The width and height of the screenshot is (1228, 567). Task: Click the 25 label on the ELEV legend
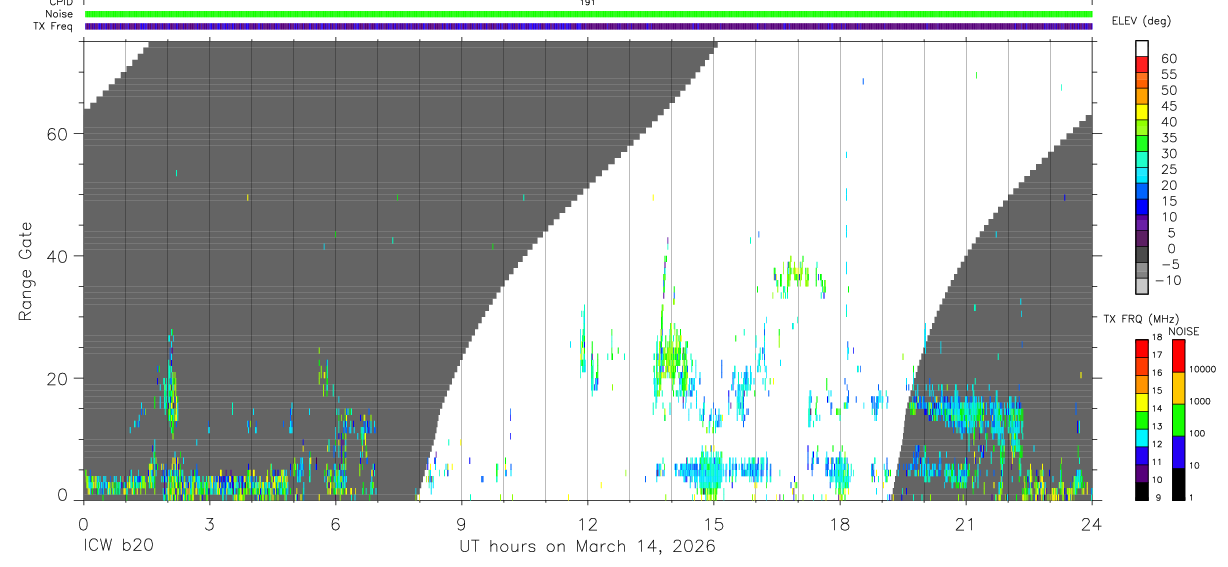(x=1169, y=169)
